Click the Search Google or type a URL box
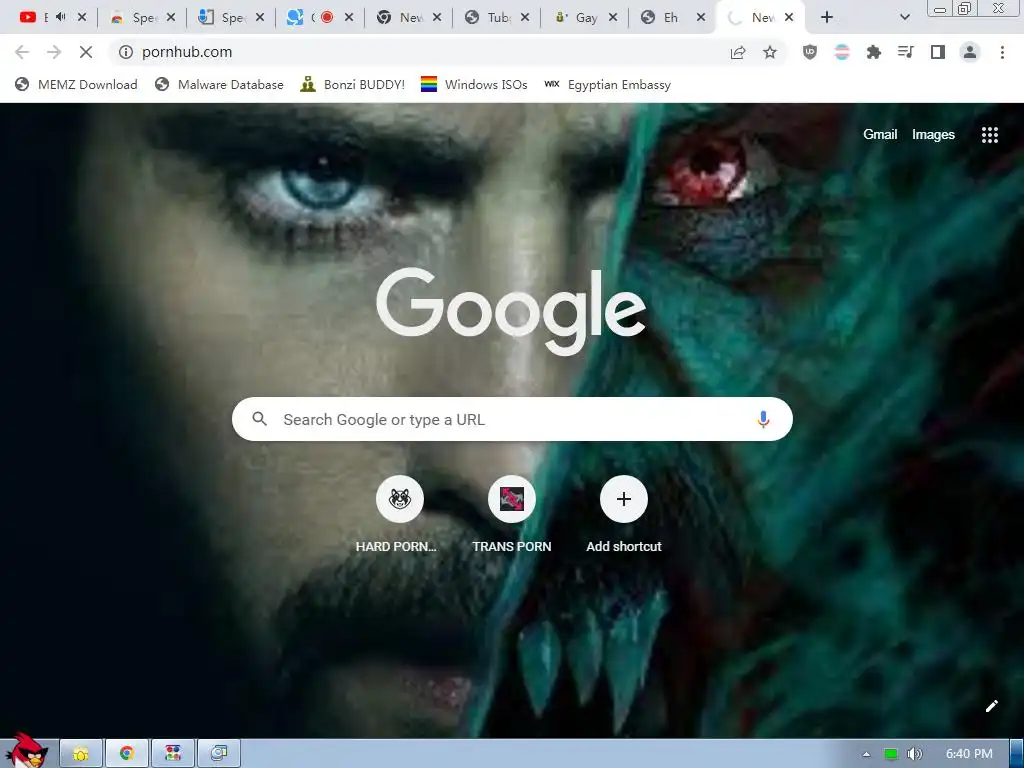The width and height of the screenshot is (1024, 768). pos(512,419)
